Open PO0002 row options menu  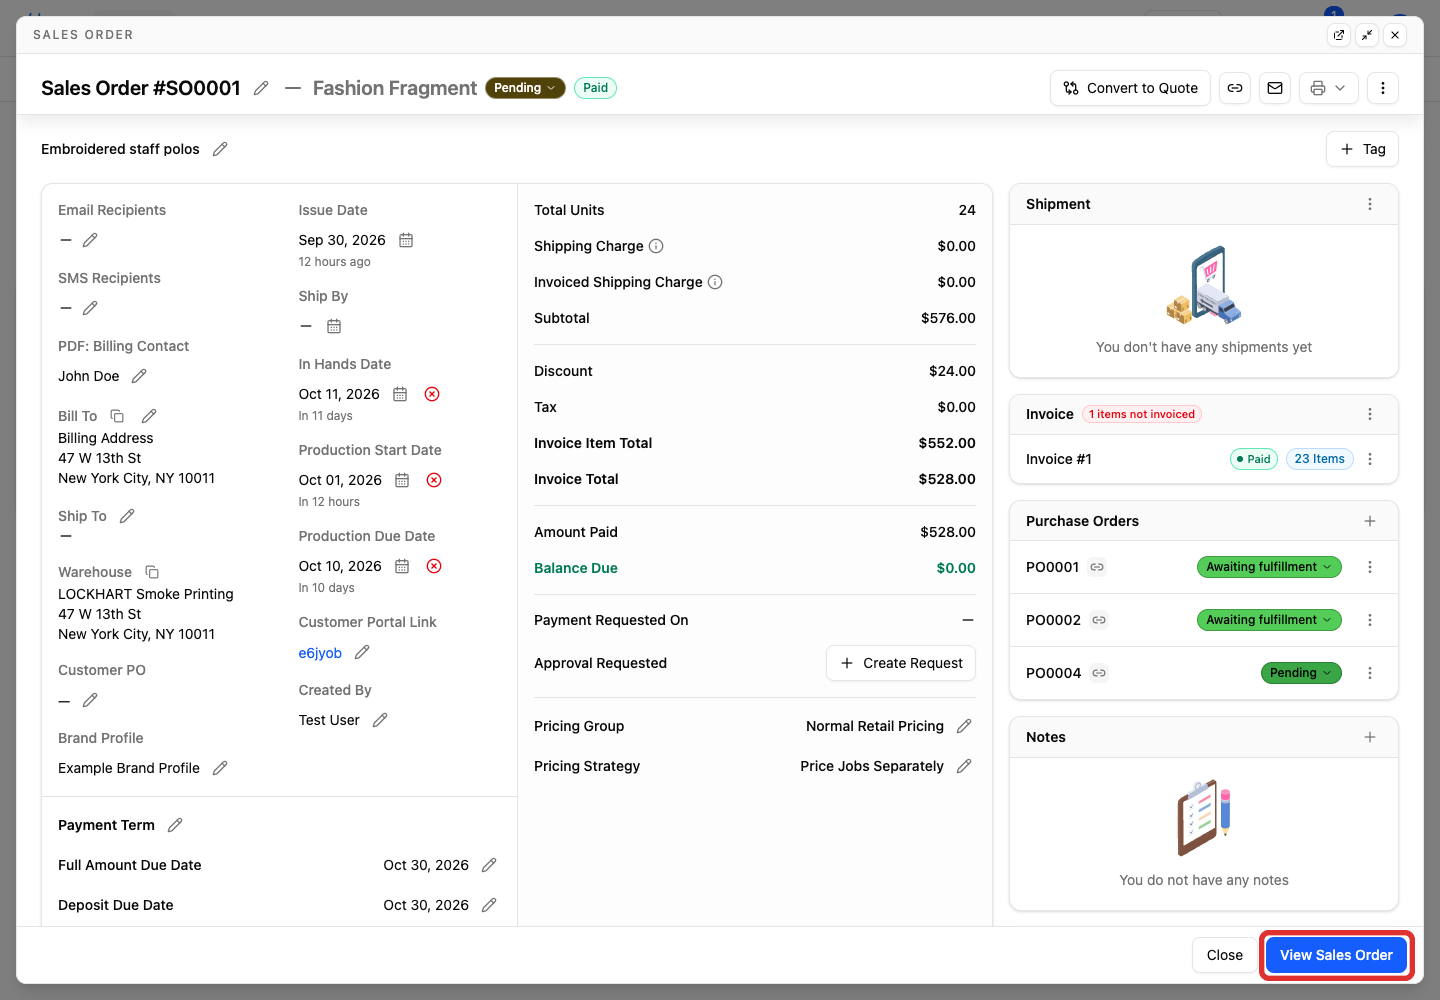coord(1370,620)
